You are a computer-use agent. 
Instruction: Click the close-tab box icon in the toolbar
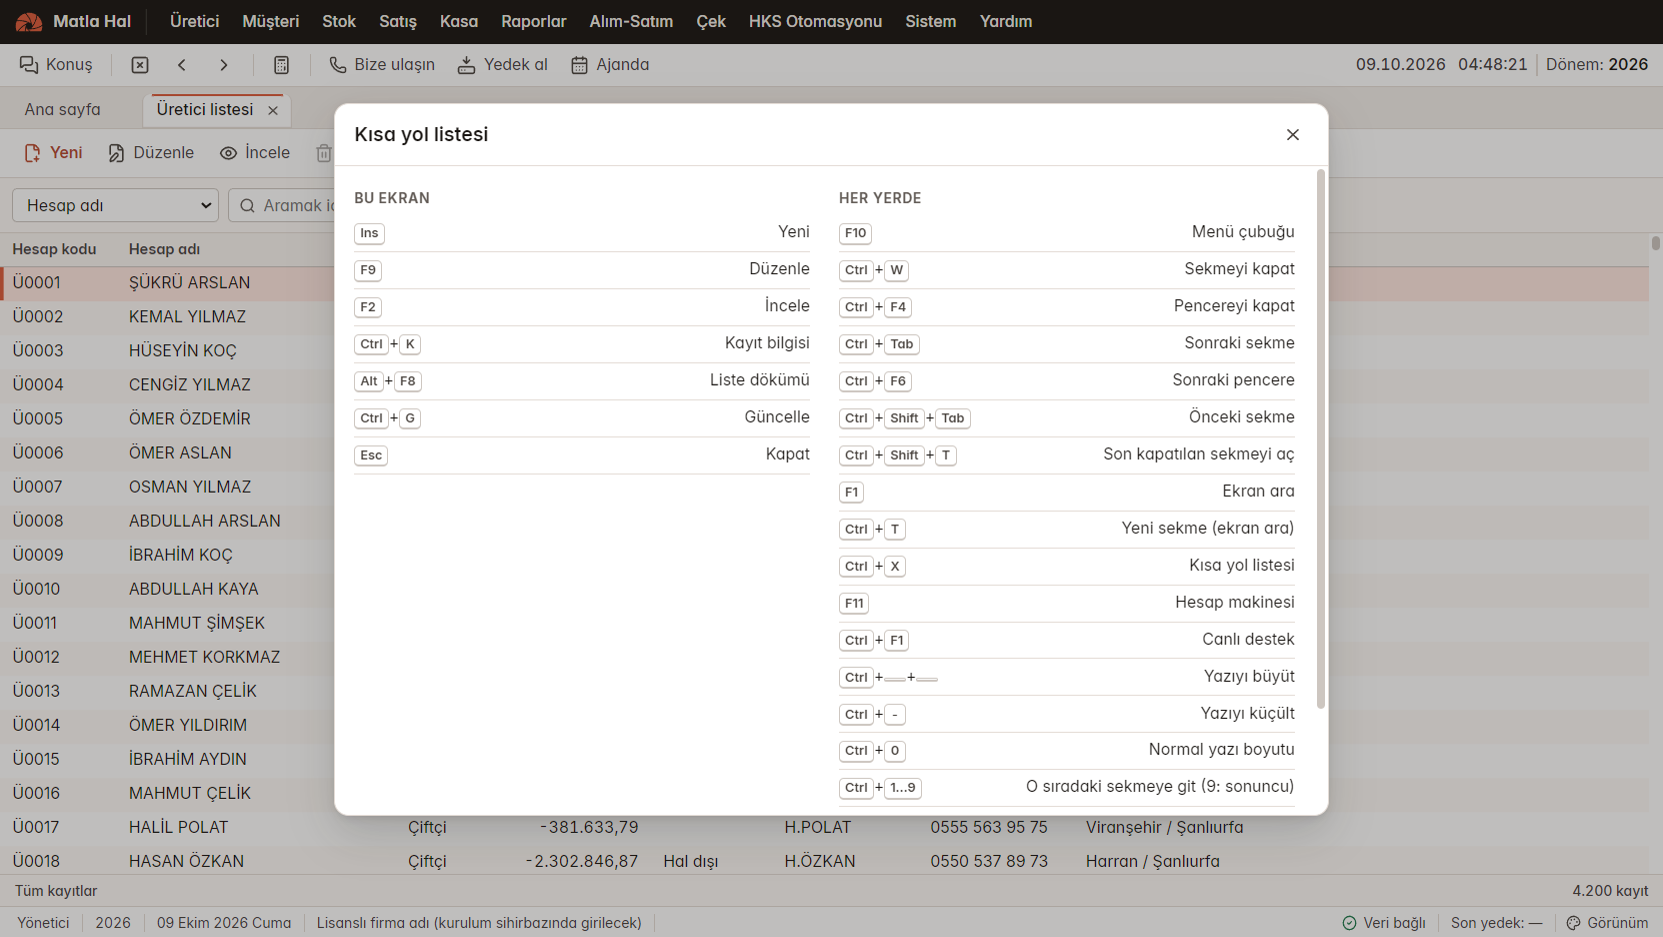(140, 65)
